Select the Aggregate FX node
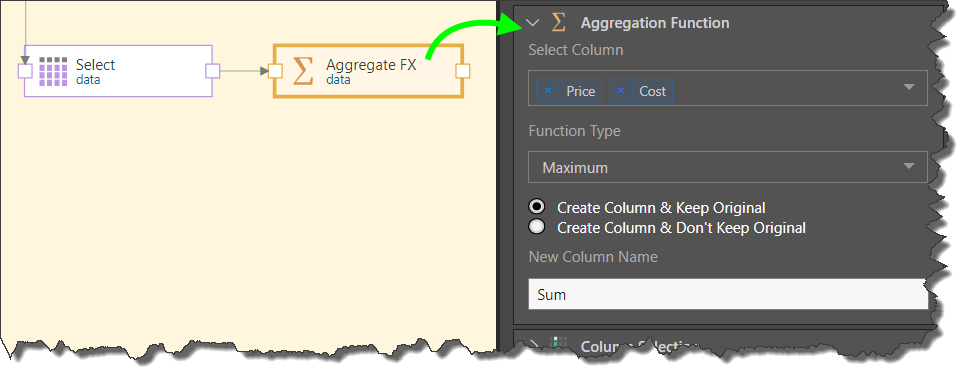The image size is (971, 382). point(368,71)
